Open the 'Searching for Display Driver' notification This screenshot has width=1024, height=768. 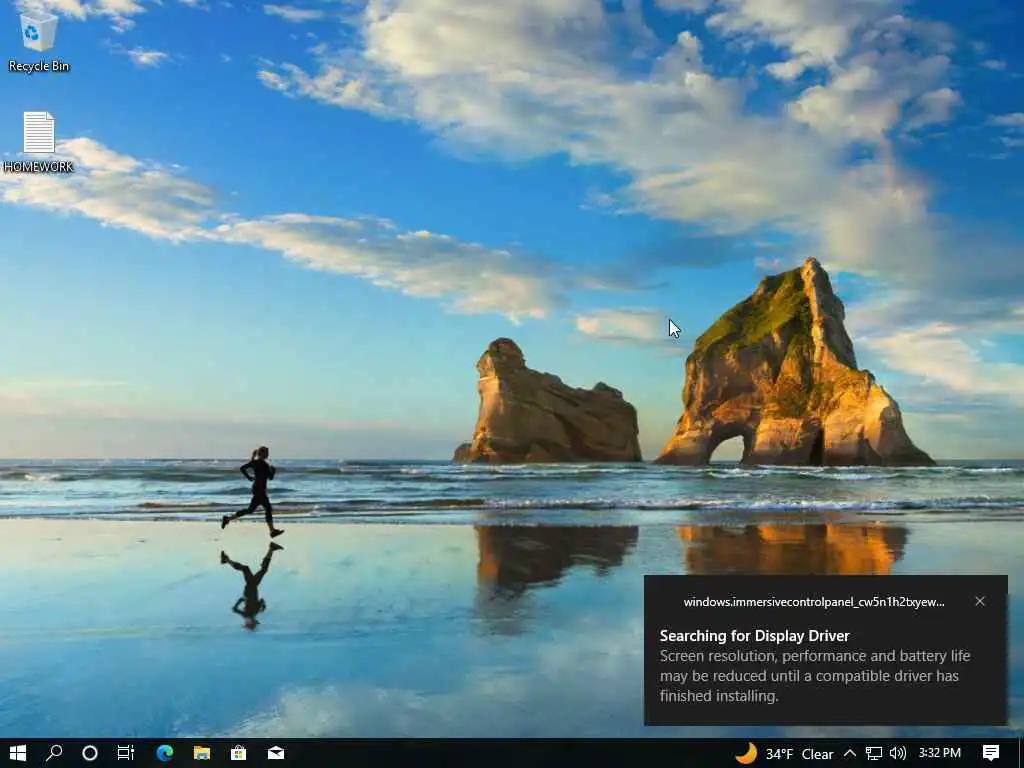pyautogui.click(x=825, y=650)
